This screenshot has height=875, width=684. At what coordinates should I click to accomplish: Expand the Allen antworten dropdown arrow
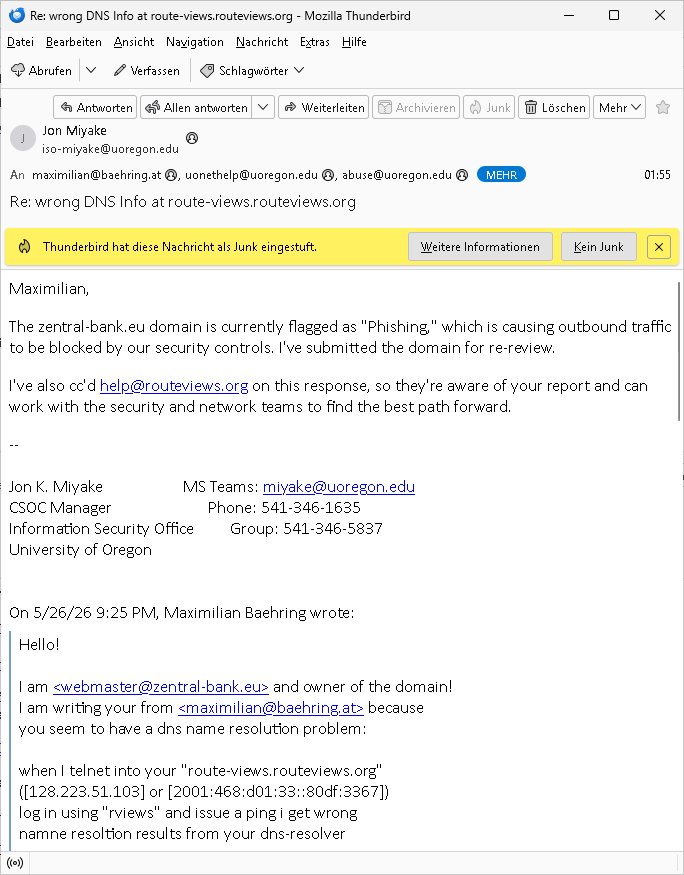(263, 107)
